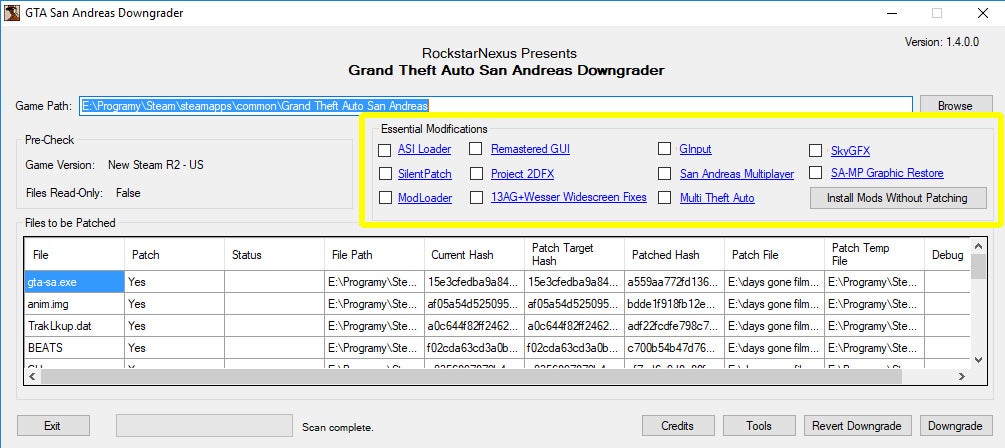Click the horizontal scrollbar thumb
1005x448 pixels.
click(x=471, y=377)
